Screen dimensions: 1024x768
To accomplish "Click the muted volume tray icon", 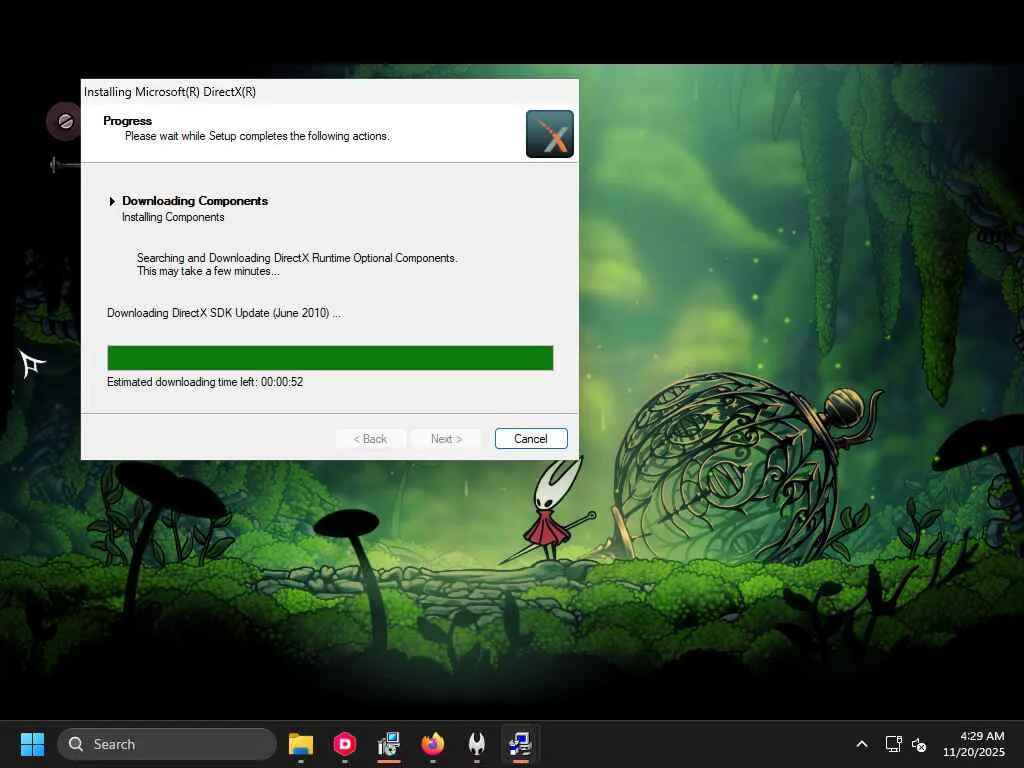I will [919, 744].
